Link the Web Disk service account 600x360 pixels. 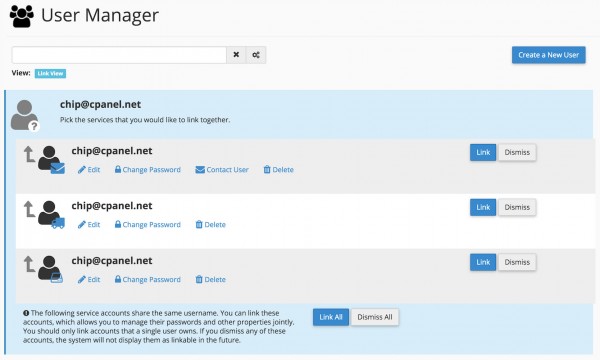point(483,262)
